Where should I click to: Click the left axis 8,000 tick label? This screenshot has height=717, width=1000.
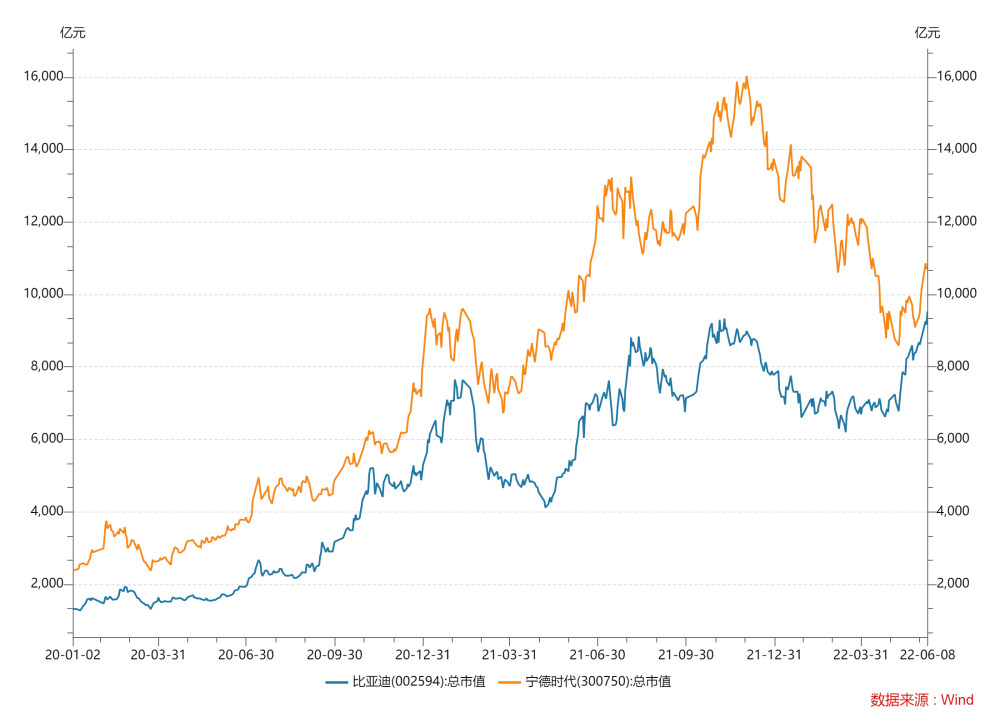[x=47, y=366]
